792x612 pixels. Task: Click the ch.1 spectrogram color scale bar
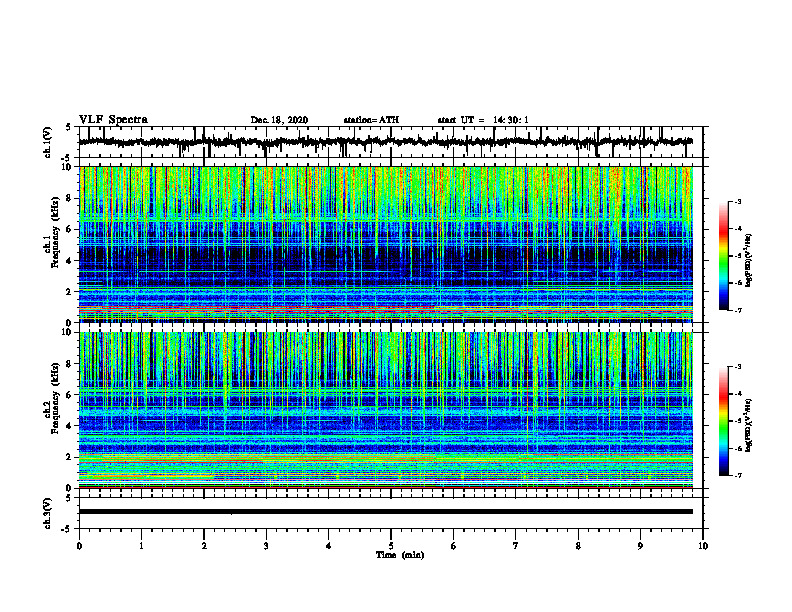(x=724, y=256)
